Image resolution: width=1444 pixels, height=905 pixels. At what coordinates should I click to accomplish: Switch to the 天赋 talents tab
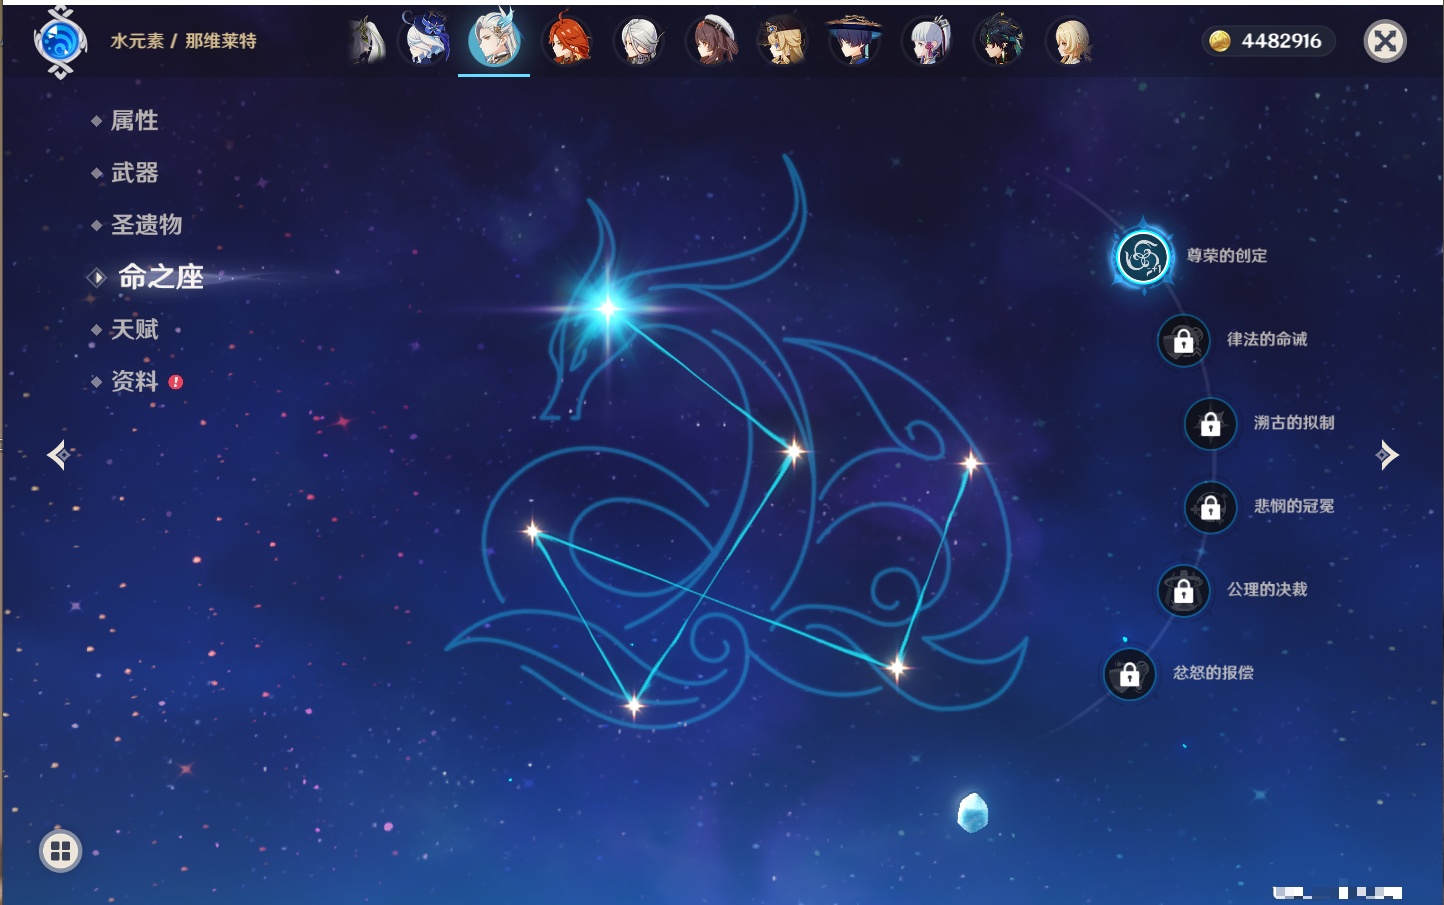[x=135, y=329]
